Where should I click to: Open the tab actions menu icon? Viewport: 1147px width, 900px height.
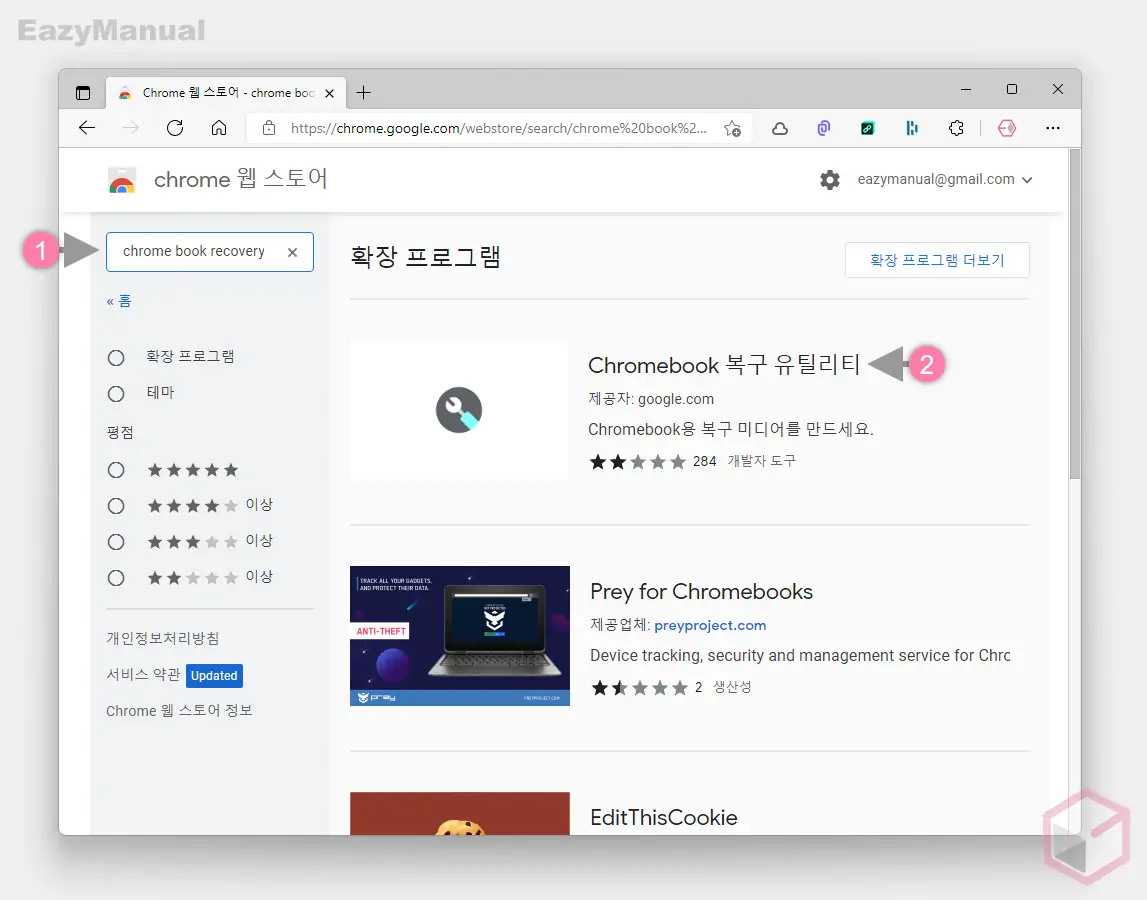(83, 93)
